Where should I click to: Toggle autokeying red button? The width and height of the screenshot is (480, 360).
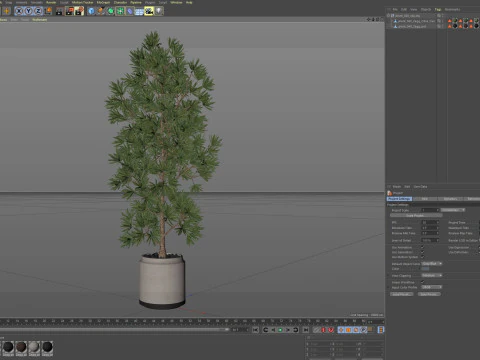click(x=331, y=330)
